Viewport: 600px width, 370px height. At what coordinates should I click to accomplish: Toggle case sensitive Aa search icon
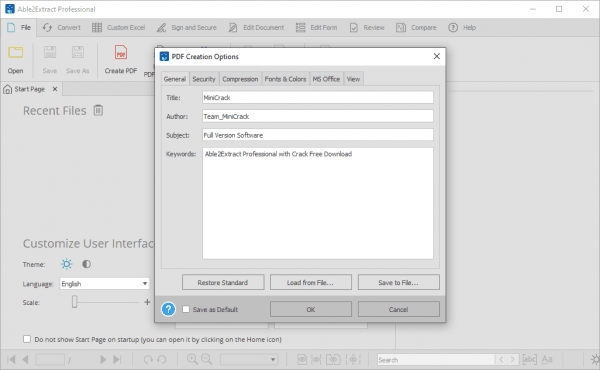(x=547, y=359)
